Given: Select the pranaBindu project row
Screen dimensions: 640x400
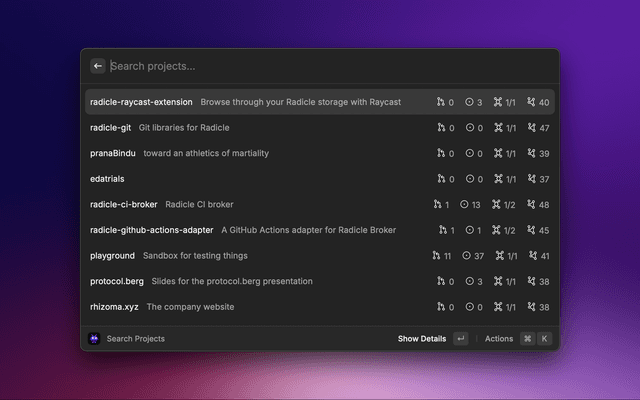Looking at the screenshot, I should coord(112,153).
